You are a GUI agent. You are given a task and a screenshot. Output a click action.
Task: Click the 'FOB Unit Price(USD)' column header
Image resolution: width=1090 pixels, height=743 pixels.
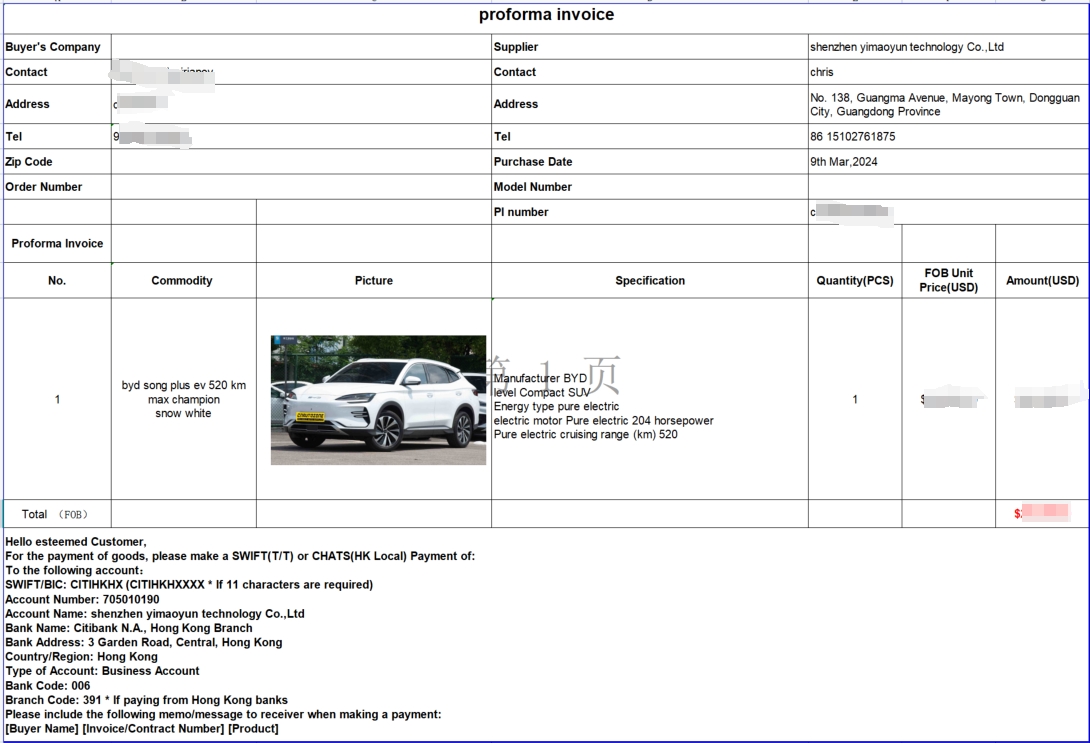pos(948,281)
